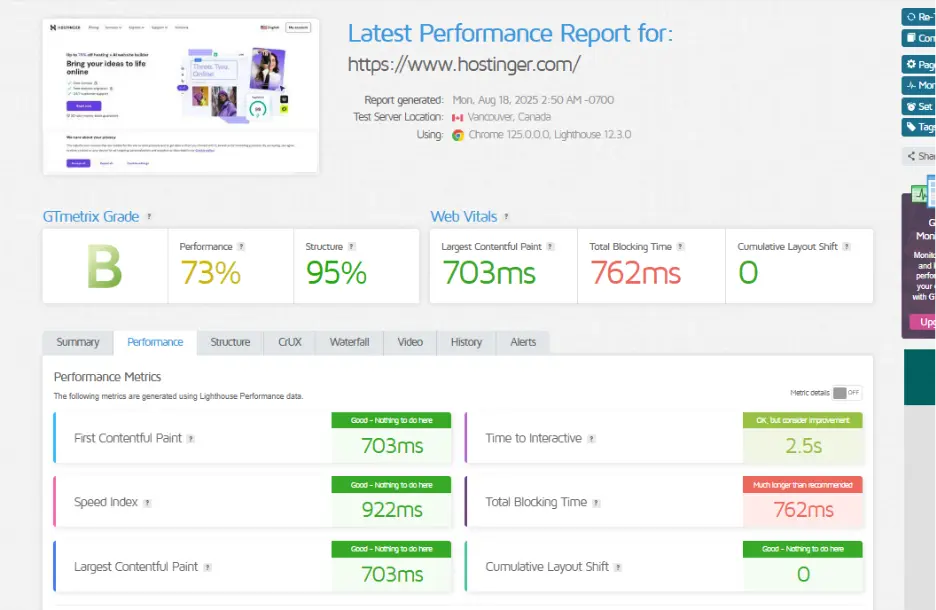Open the Structure tab
The height and width of the screenshot is (610, 936).
[x=230, y=342]
